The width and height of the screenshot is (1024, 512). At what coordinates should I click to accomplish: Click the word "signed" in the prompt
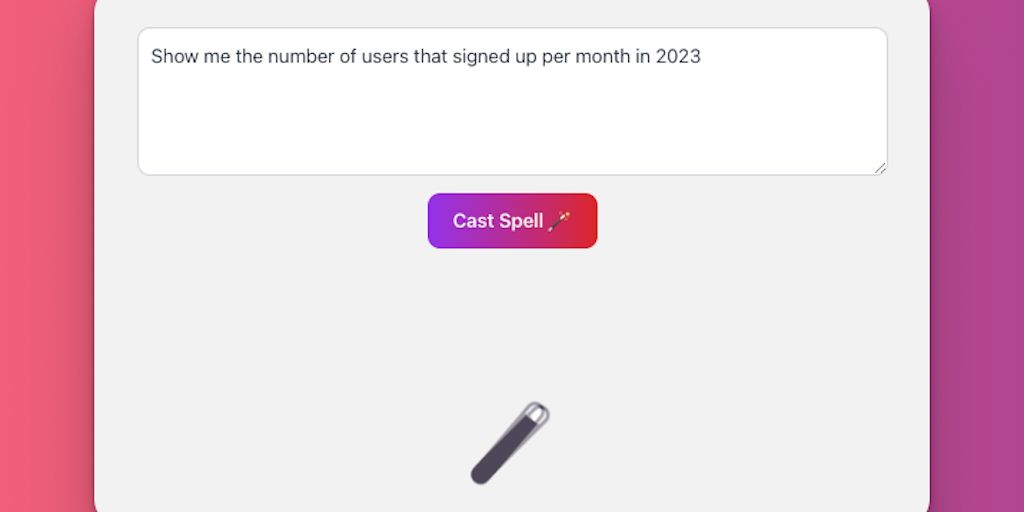click(x=481, y=57)
